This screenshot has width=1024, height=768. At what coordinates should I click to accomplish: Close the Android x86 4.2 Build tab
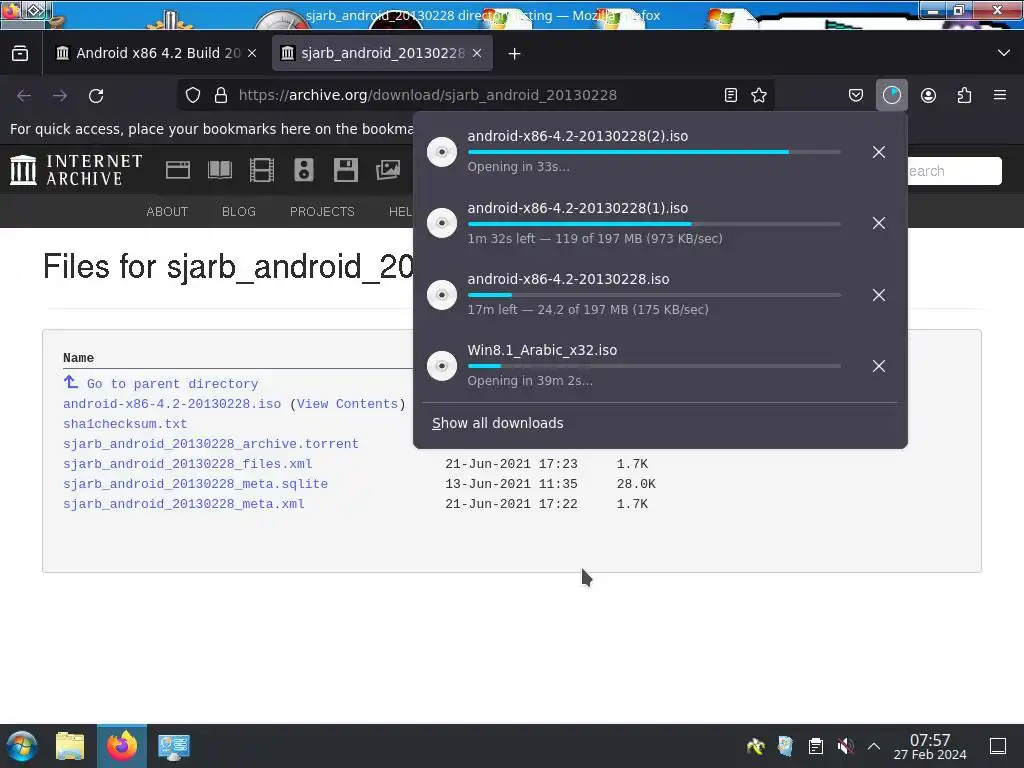point(252,54)
